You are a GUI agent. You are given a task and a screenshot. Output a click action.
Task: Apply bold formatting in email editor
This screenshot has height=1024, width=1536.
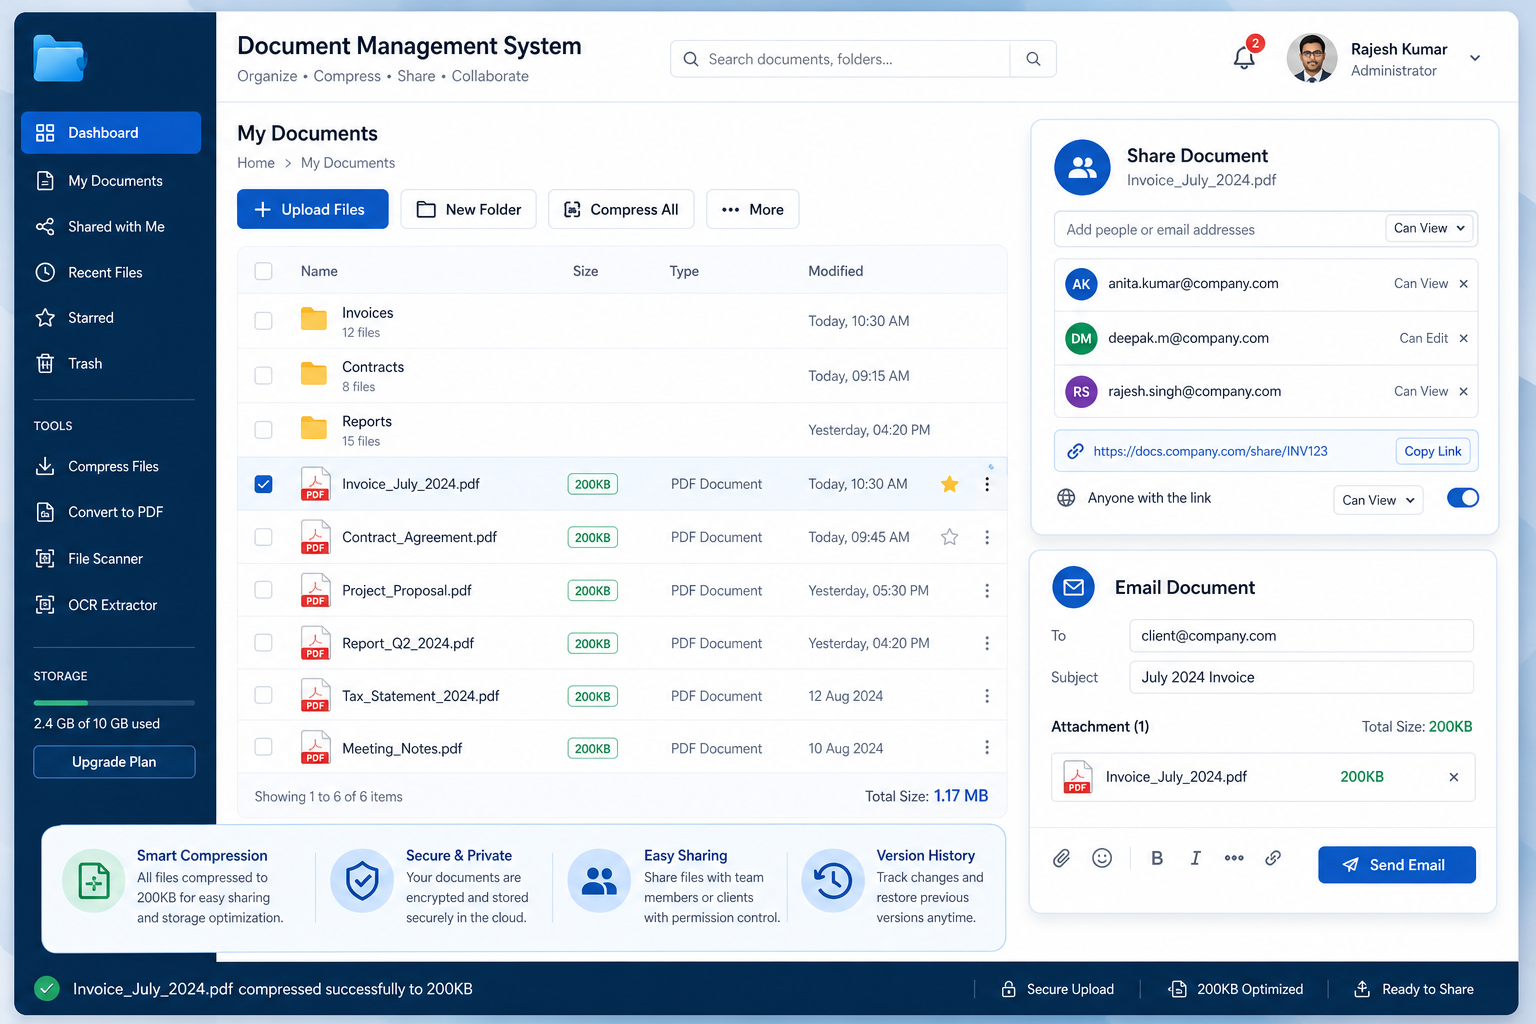coord(1157,858)
